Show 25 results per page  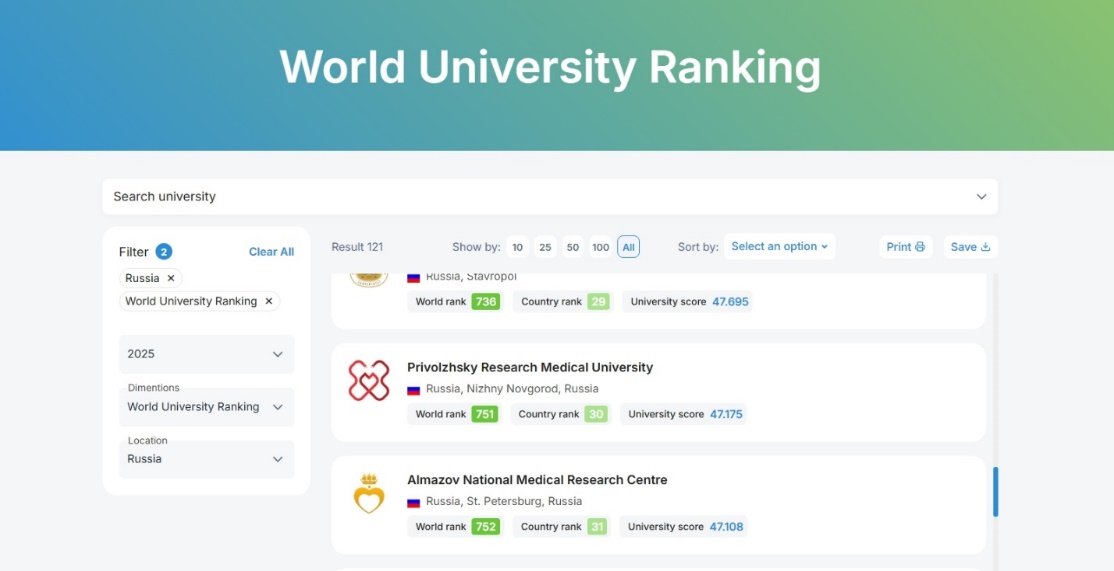point(545,247)
